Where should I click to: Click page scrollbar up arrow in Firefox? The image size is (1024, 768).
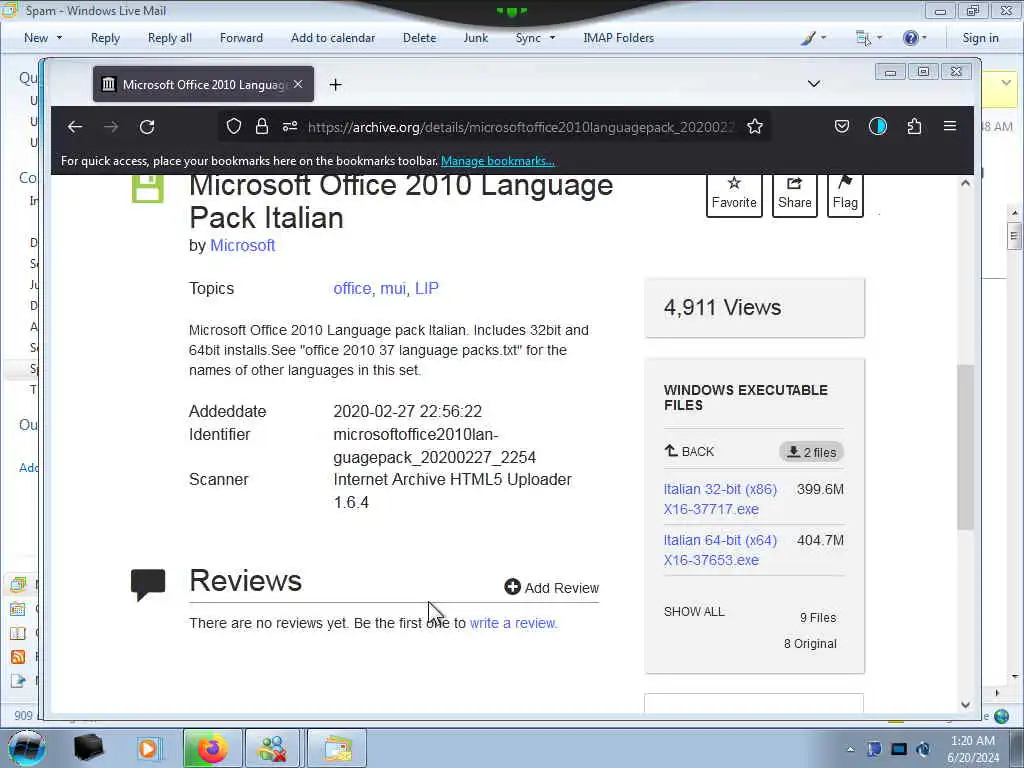[966, 184]
